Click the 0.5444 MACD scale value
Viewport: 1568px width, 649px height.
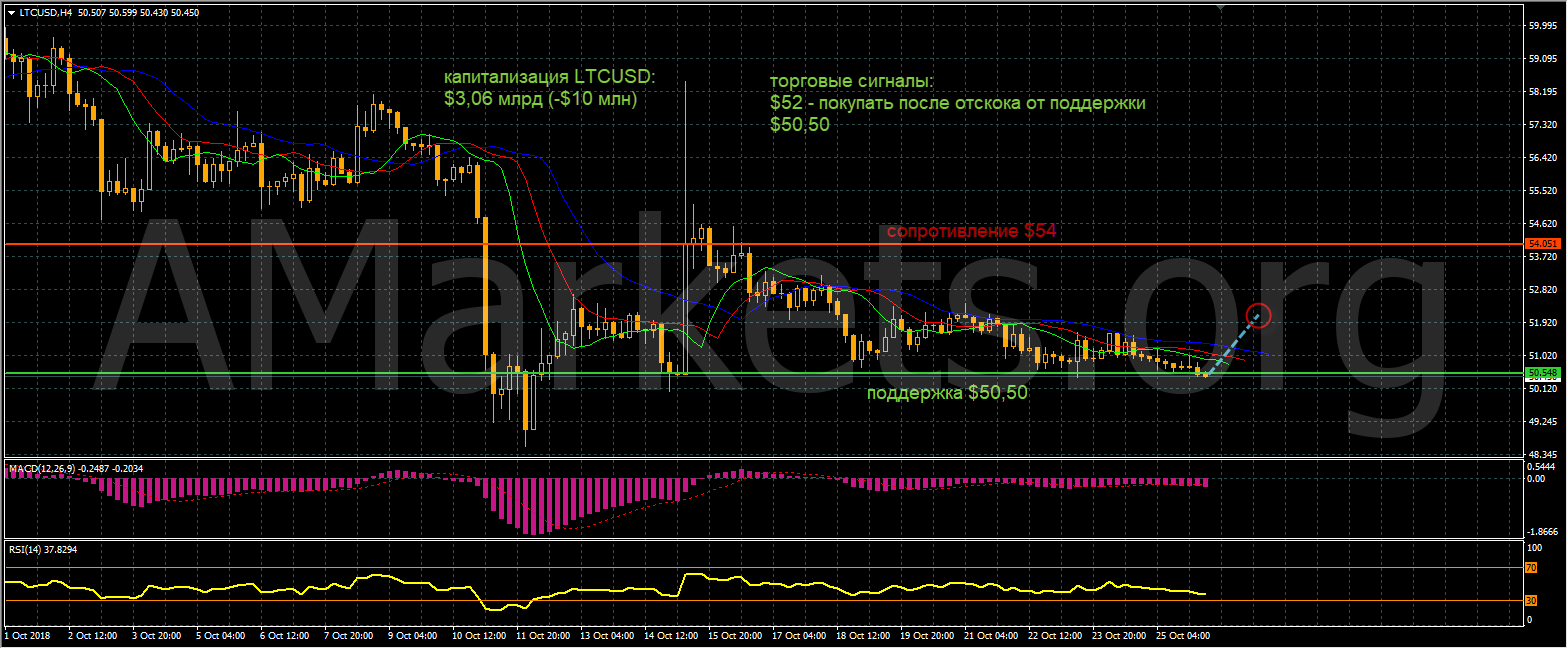(x=1541, y=466)
